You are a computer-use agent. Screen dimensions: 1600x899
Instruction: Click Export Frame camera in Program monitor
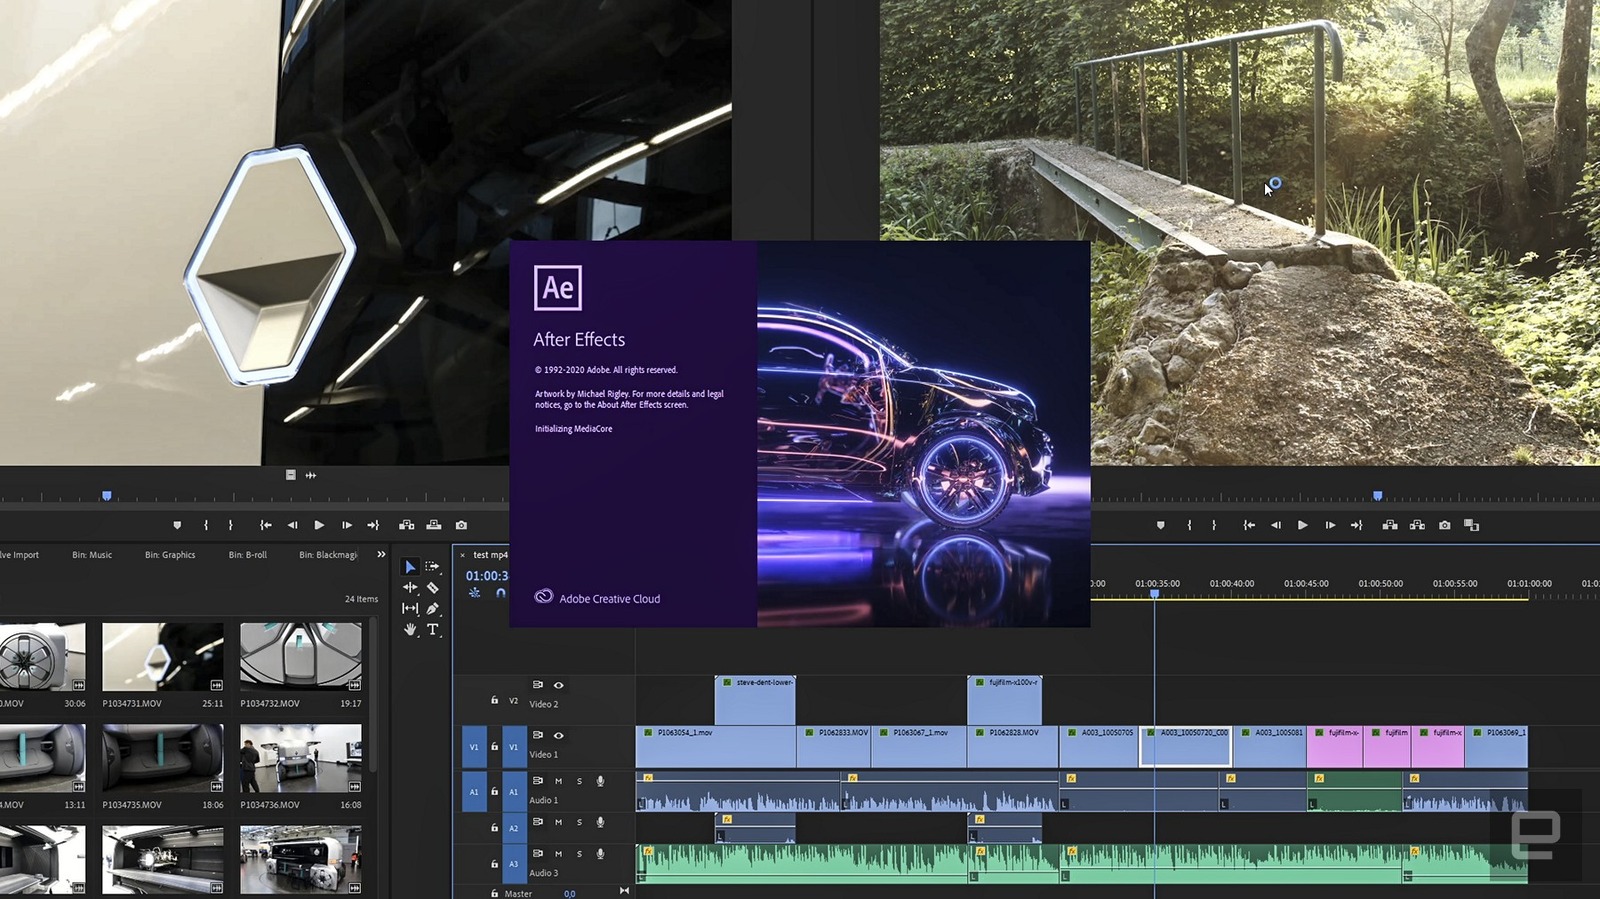[x=1444, y=525]
